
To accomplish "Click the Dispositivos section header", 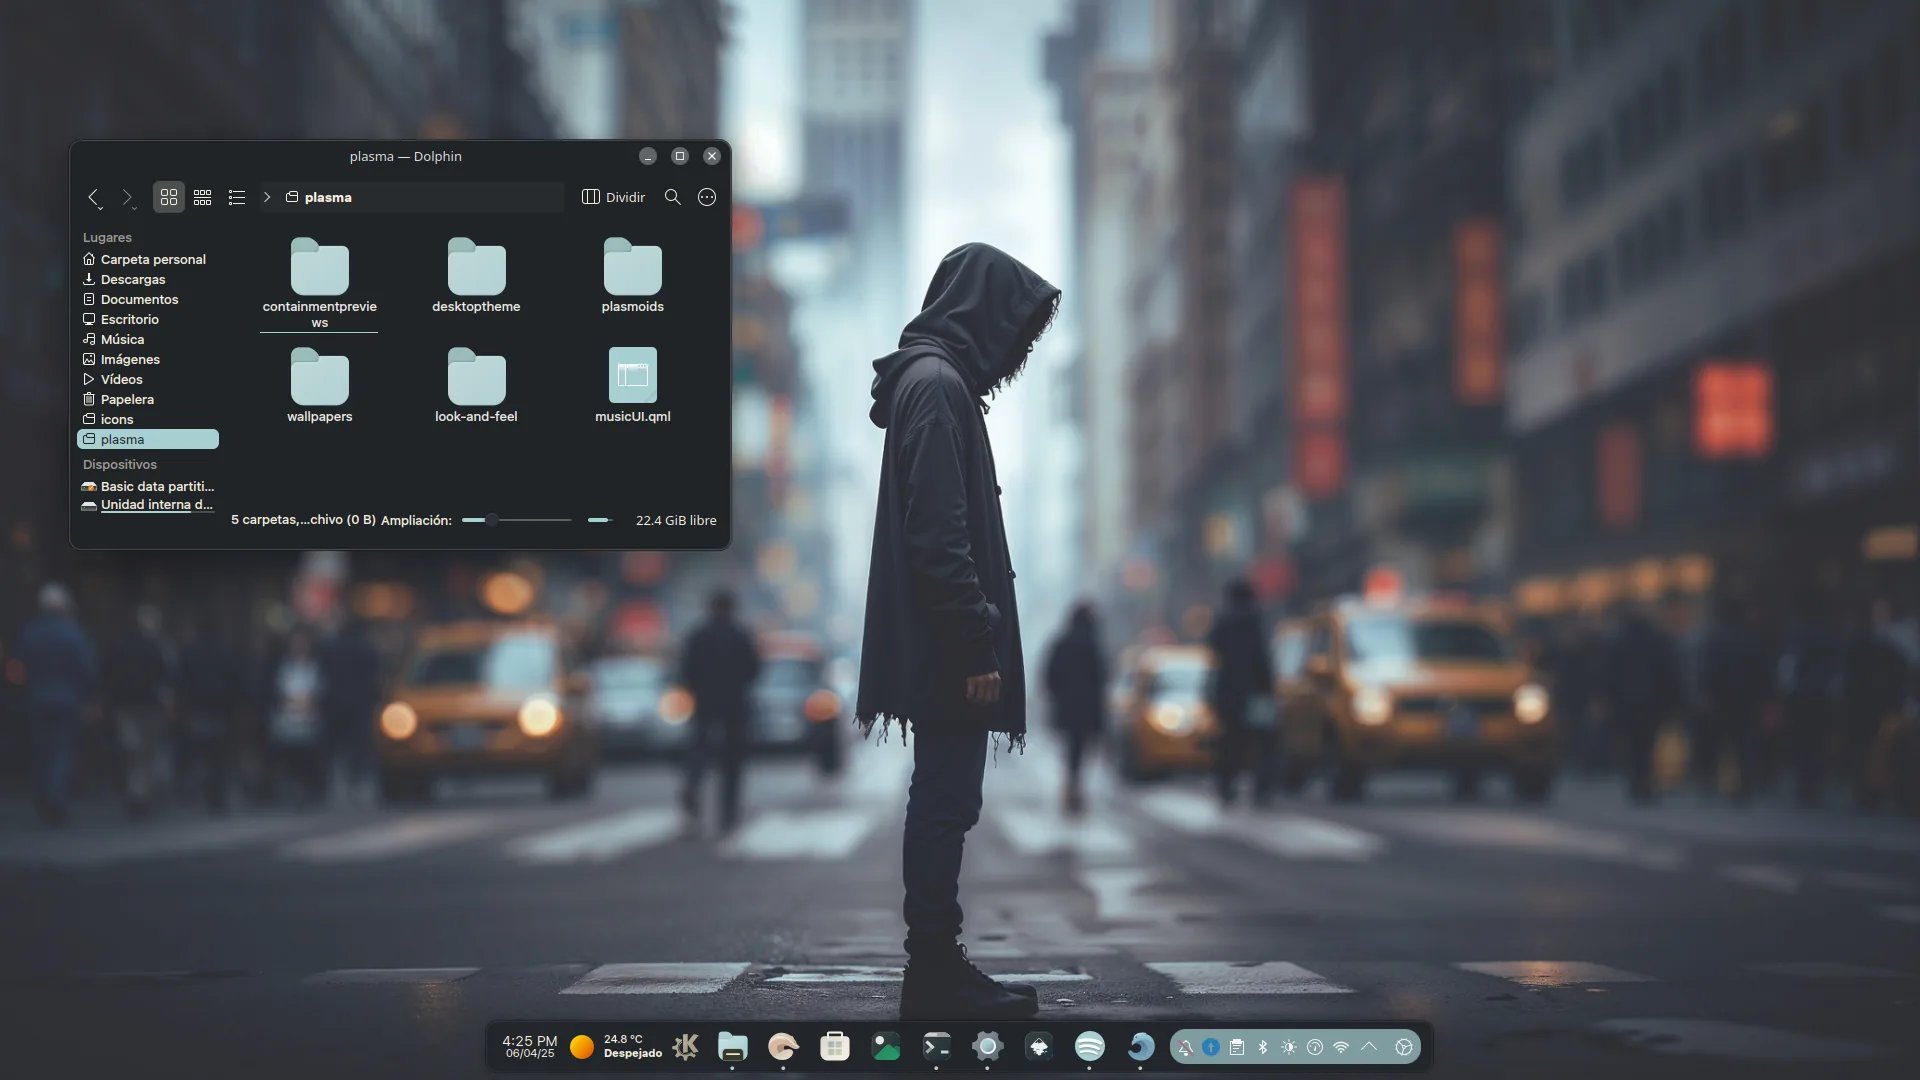I will (x=120, y=465).
